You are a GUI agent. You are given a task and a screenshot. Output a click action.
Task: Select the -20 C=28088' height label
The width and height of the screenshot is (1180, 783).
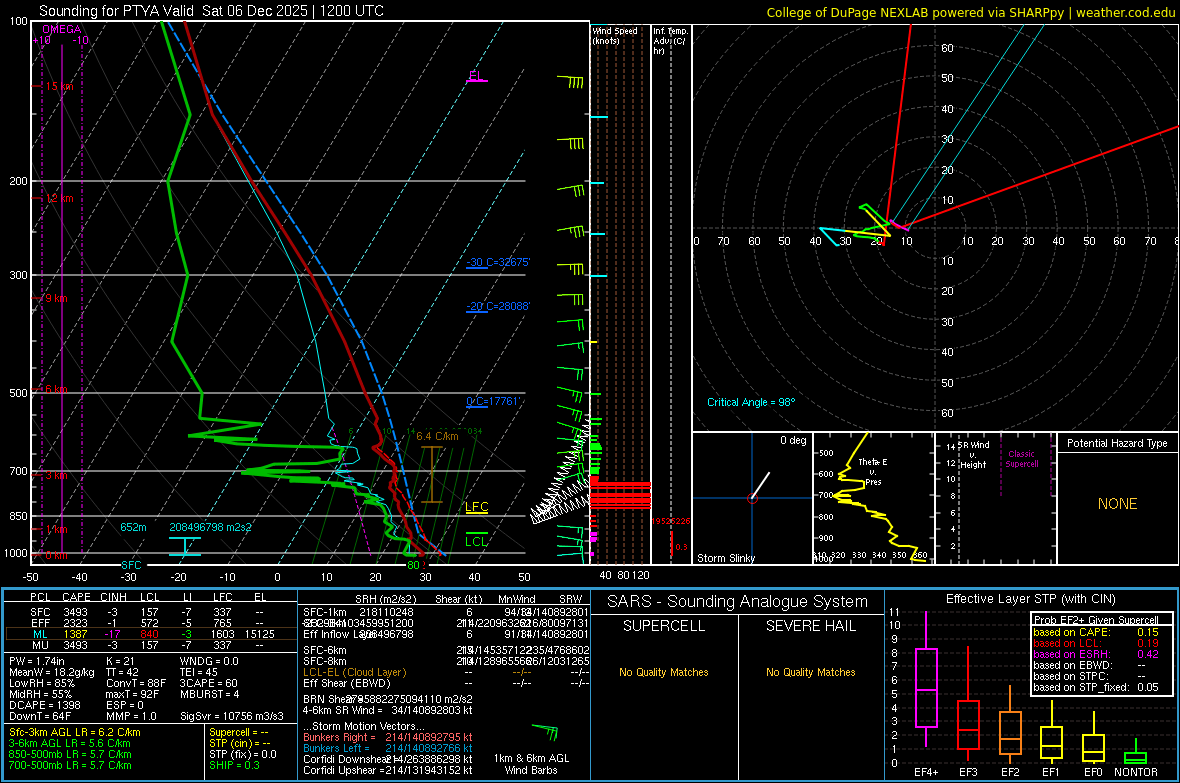[x=498, y=306]
